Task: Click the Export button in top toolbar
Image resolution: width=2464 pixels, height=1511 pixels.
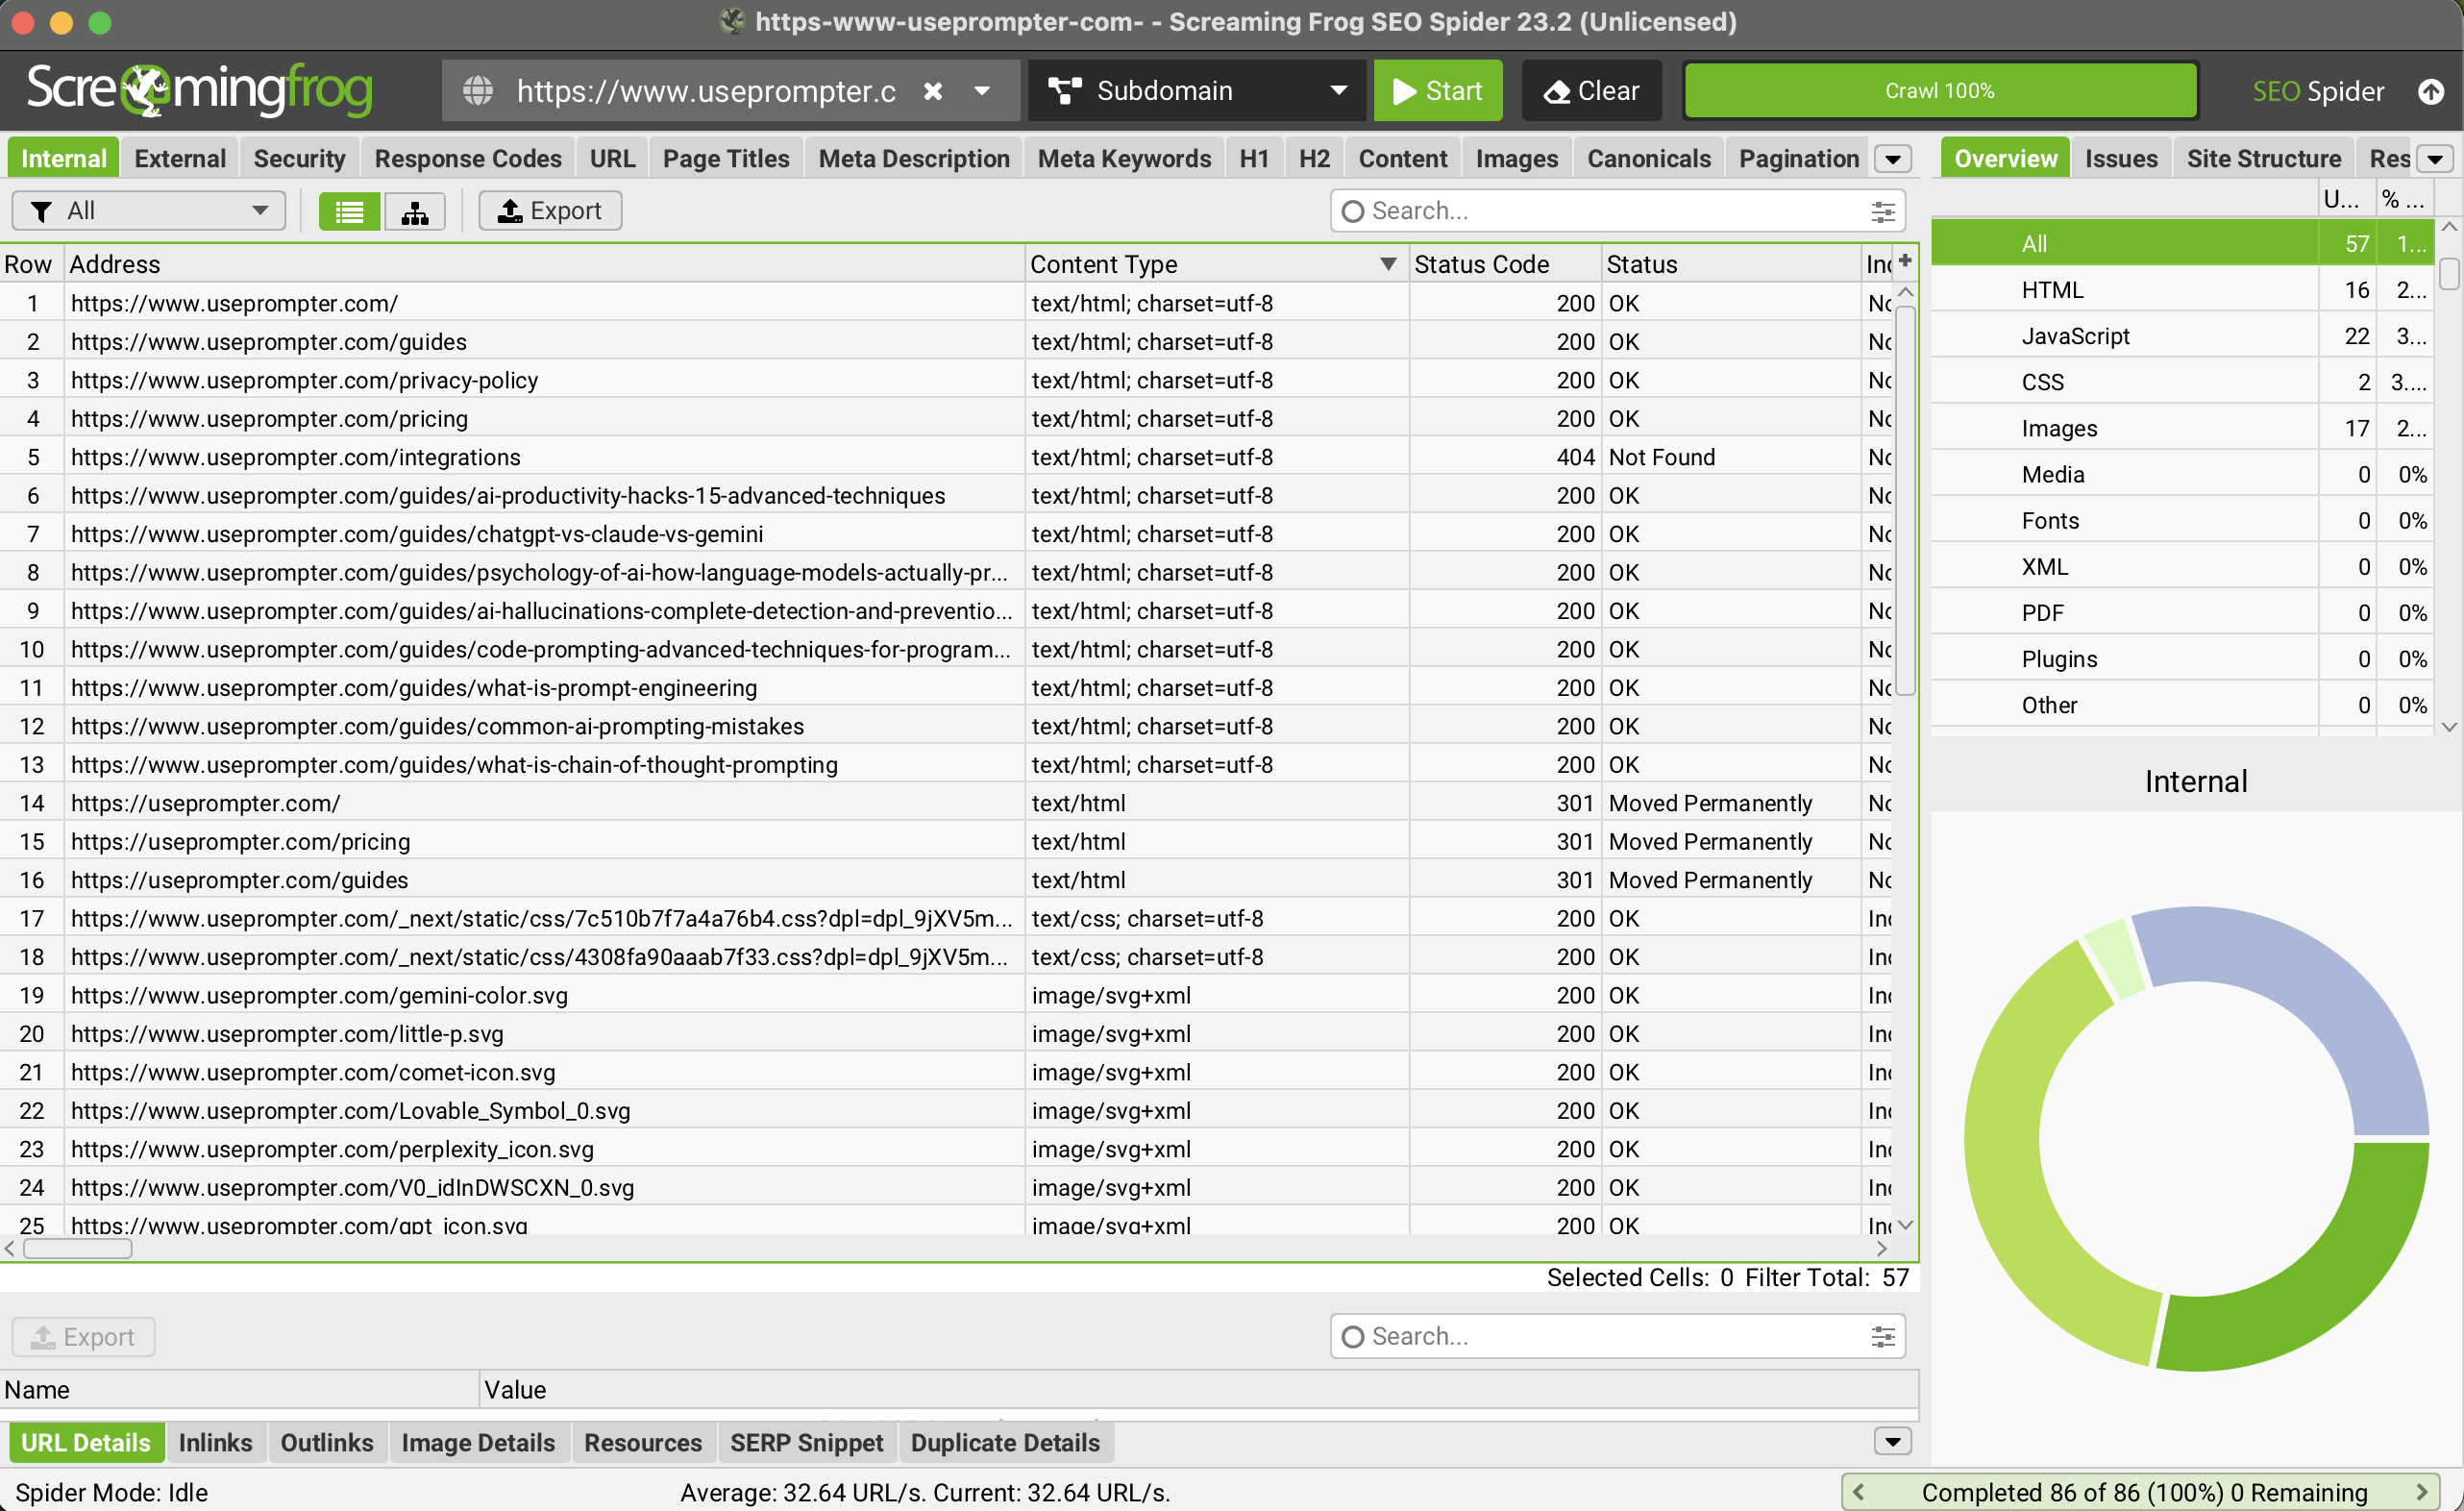Action: [x=550, y=211]
